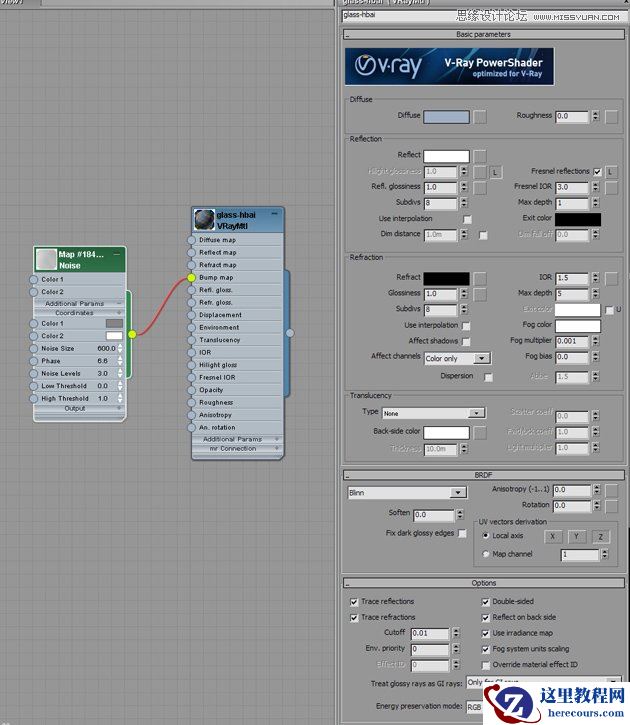The width and height of the screenshot is (630, 725).
Task: Click the Bump map input socket
Action: pos(191,277)
